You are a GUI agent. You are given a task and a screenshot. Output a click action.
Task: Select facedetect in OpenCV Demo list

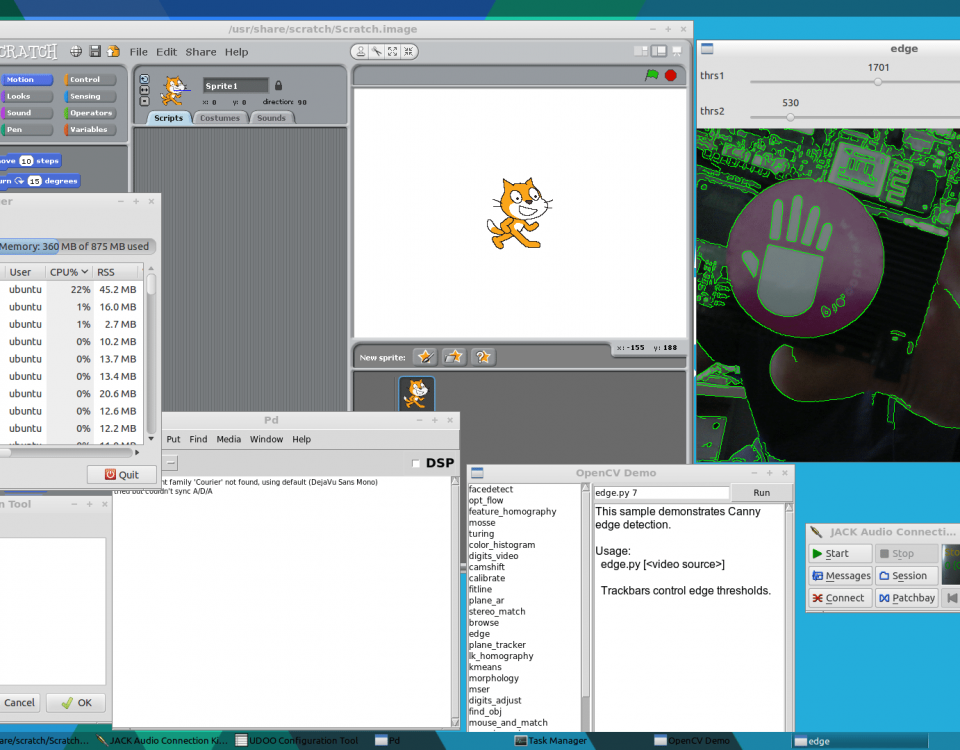click(x=490, y=489)
